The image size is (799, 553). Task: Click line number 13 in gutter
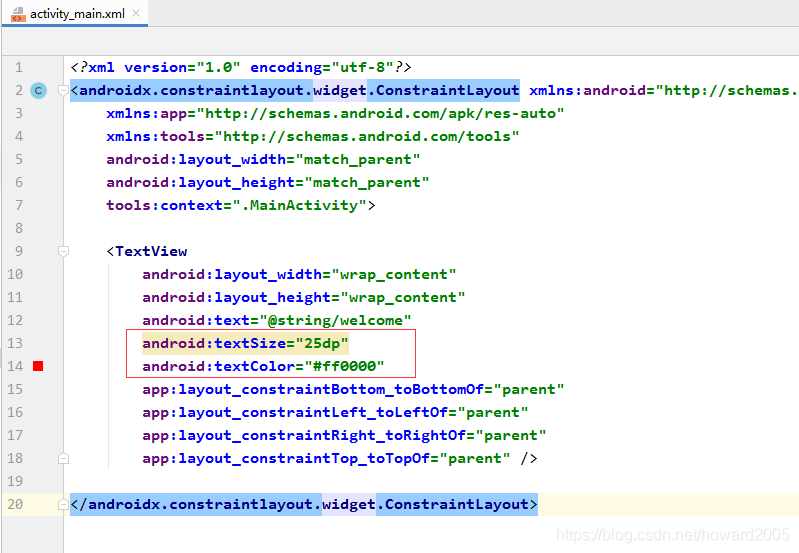tap(15, 343)
